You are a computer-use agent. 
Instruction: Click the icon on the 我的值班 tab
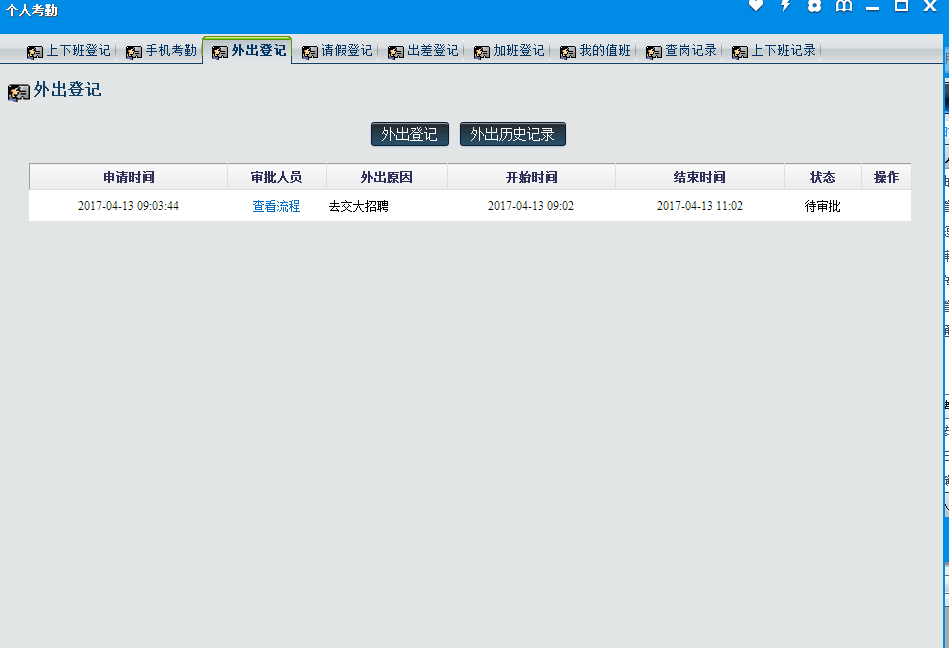(x=568, y=51)
